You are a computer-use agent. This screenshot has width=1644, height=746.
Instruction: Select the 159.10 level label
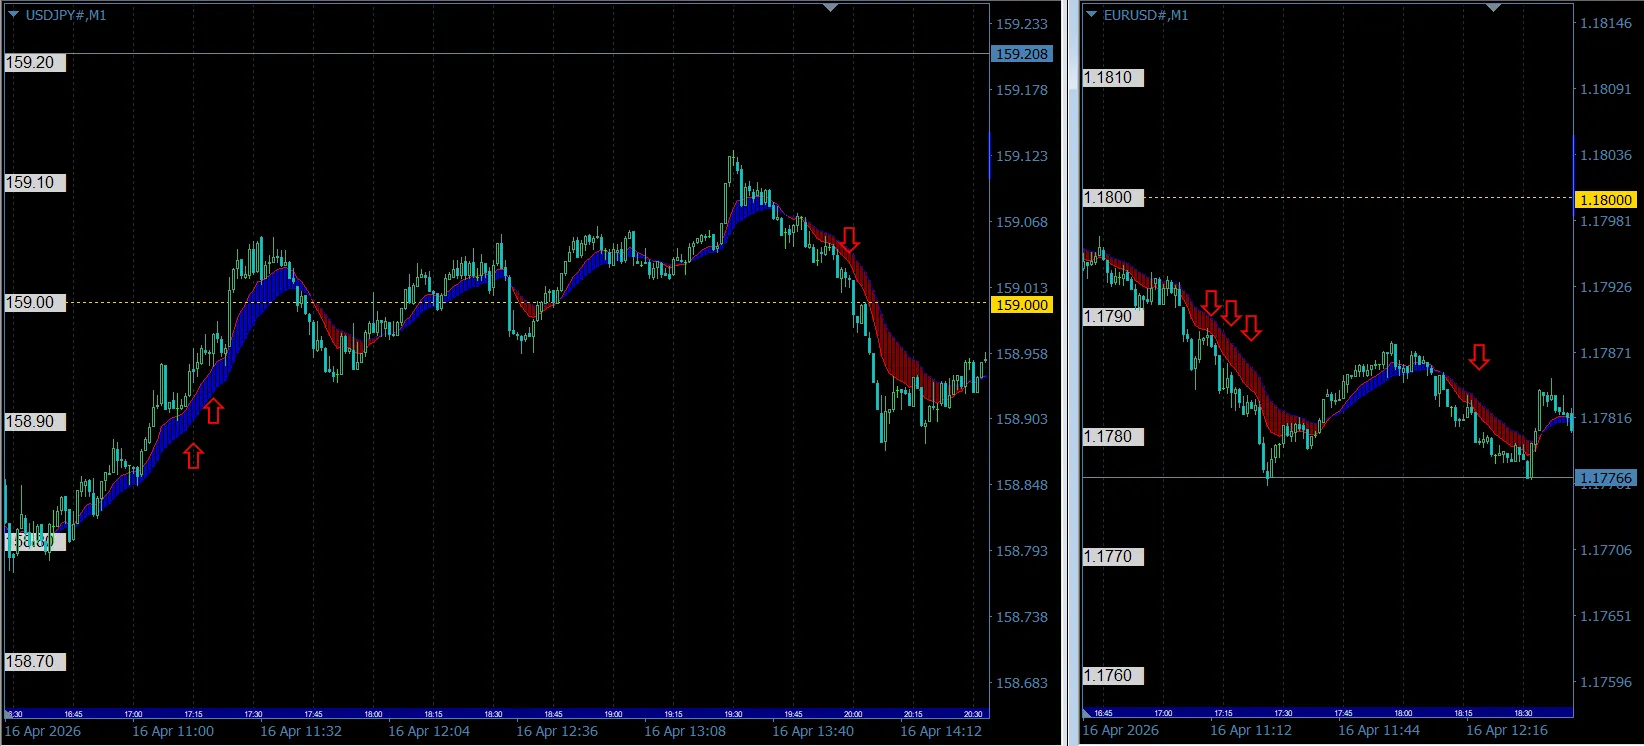point(35,182)
